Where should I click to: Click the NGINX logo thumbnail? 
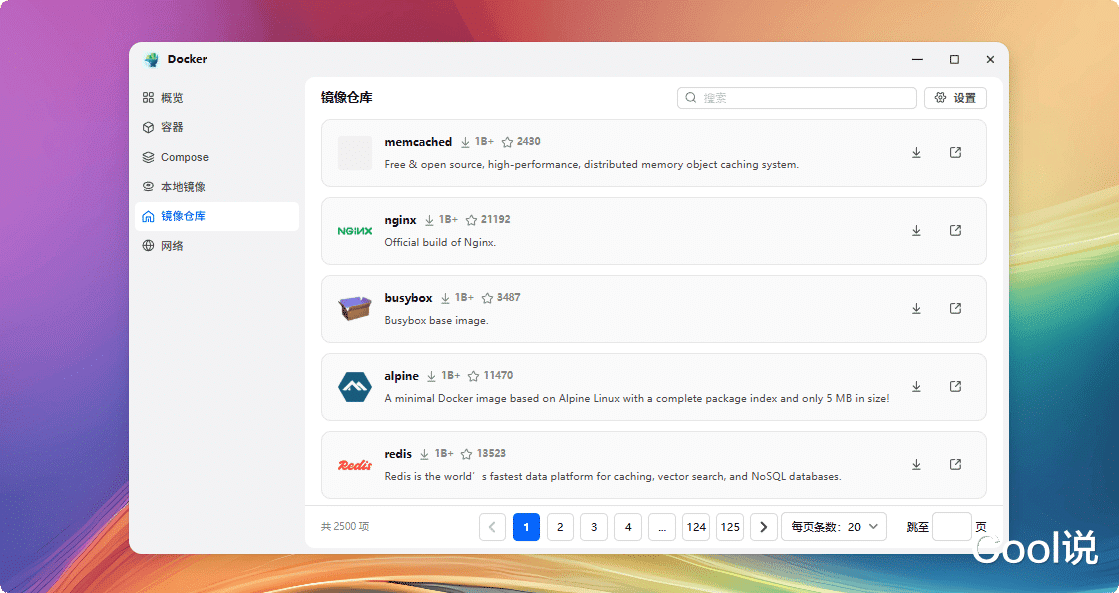[355, 230]
